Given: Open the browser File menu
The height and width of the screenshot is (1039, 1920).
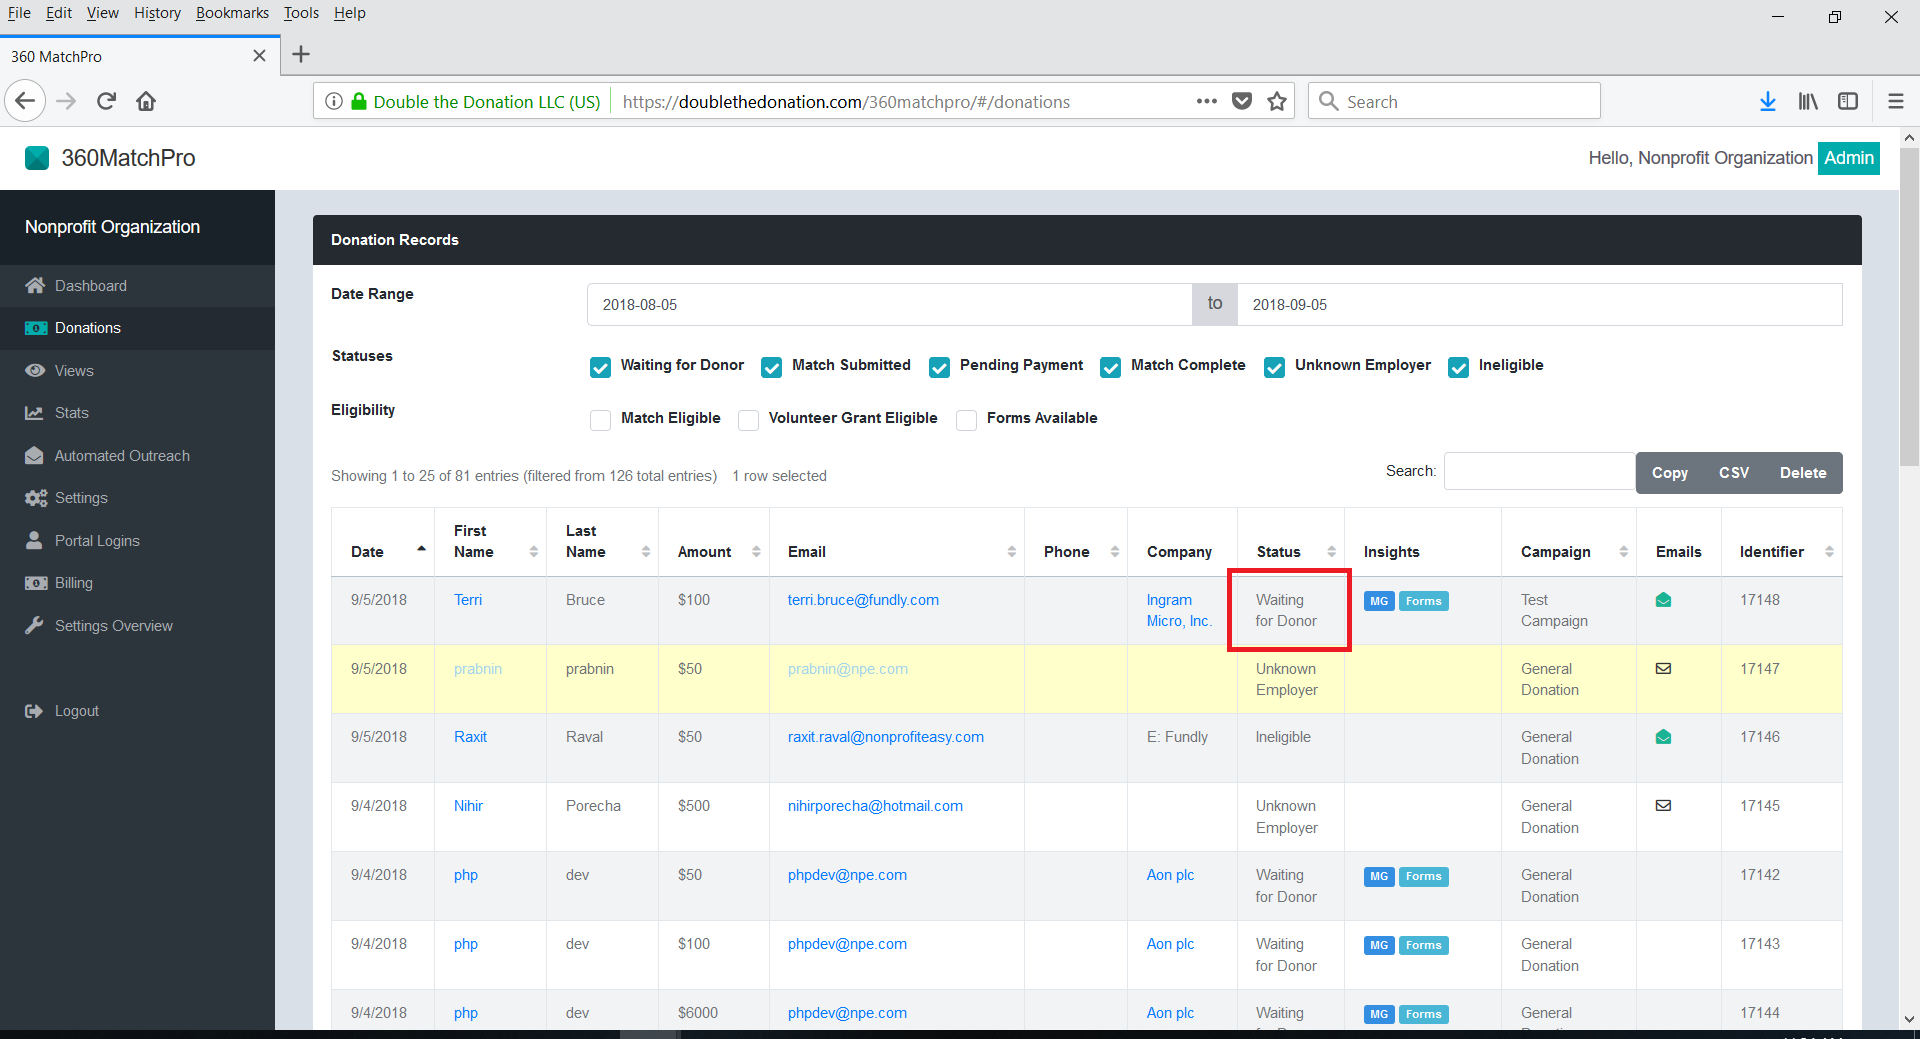Looking at the screenshot, I should [19, 13].
